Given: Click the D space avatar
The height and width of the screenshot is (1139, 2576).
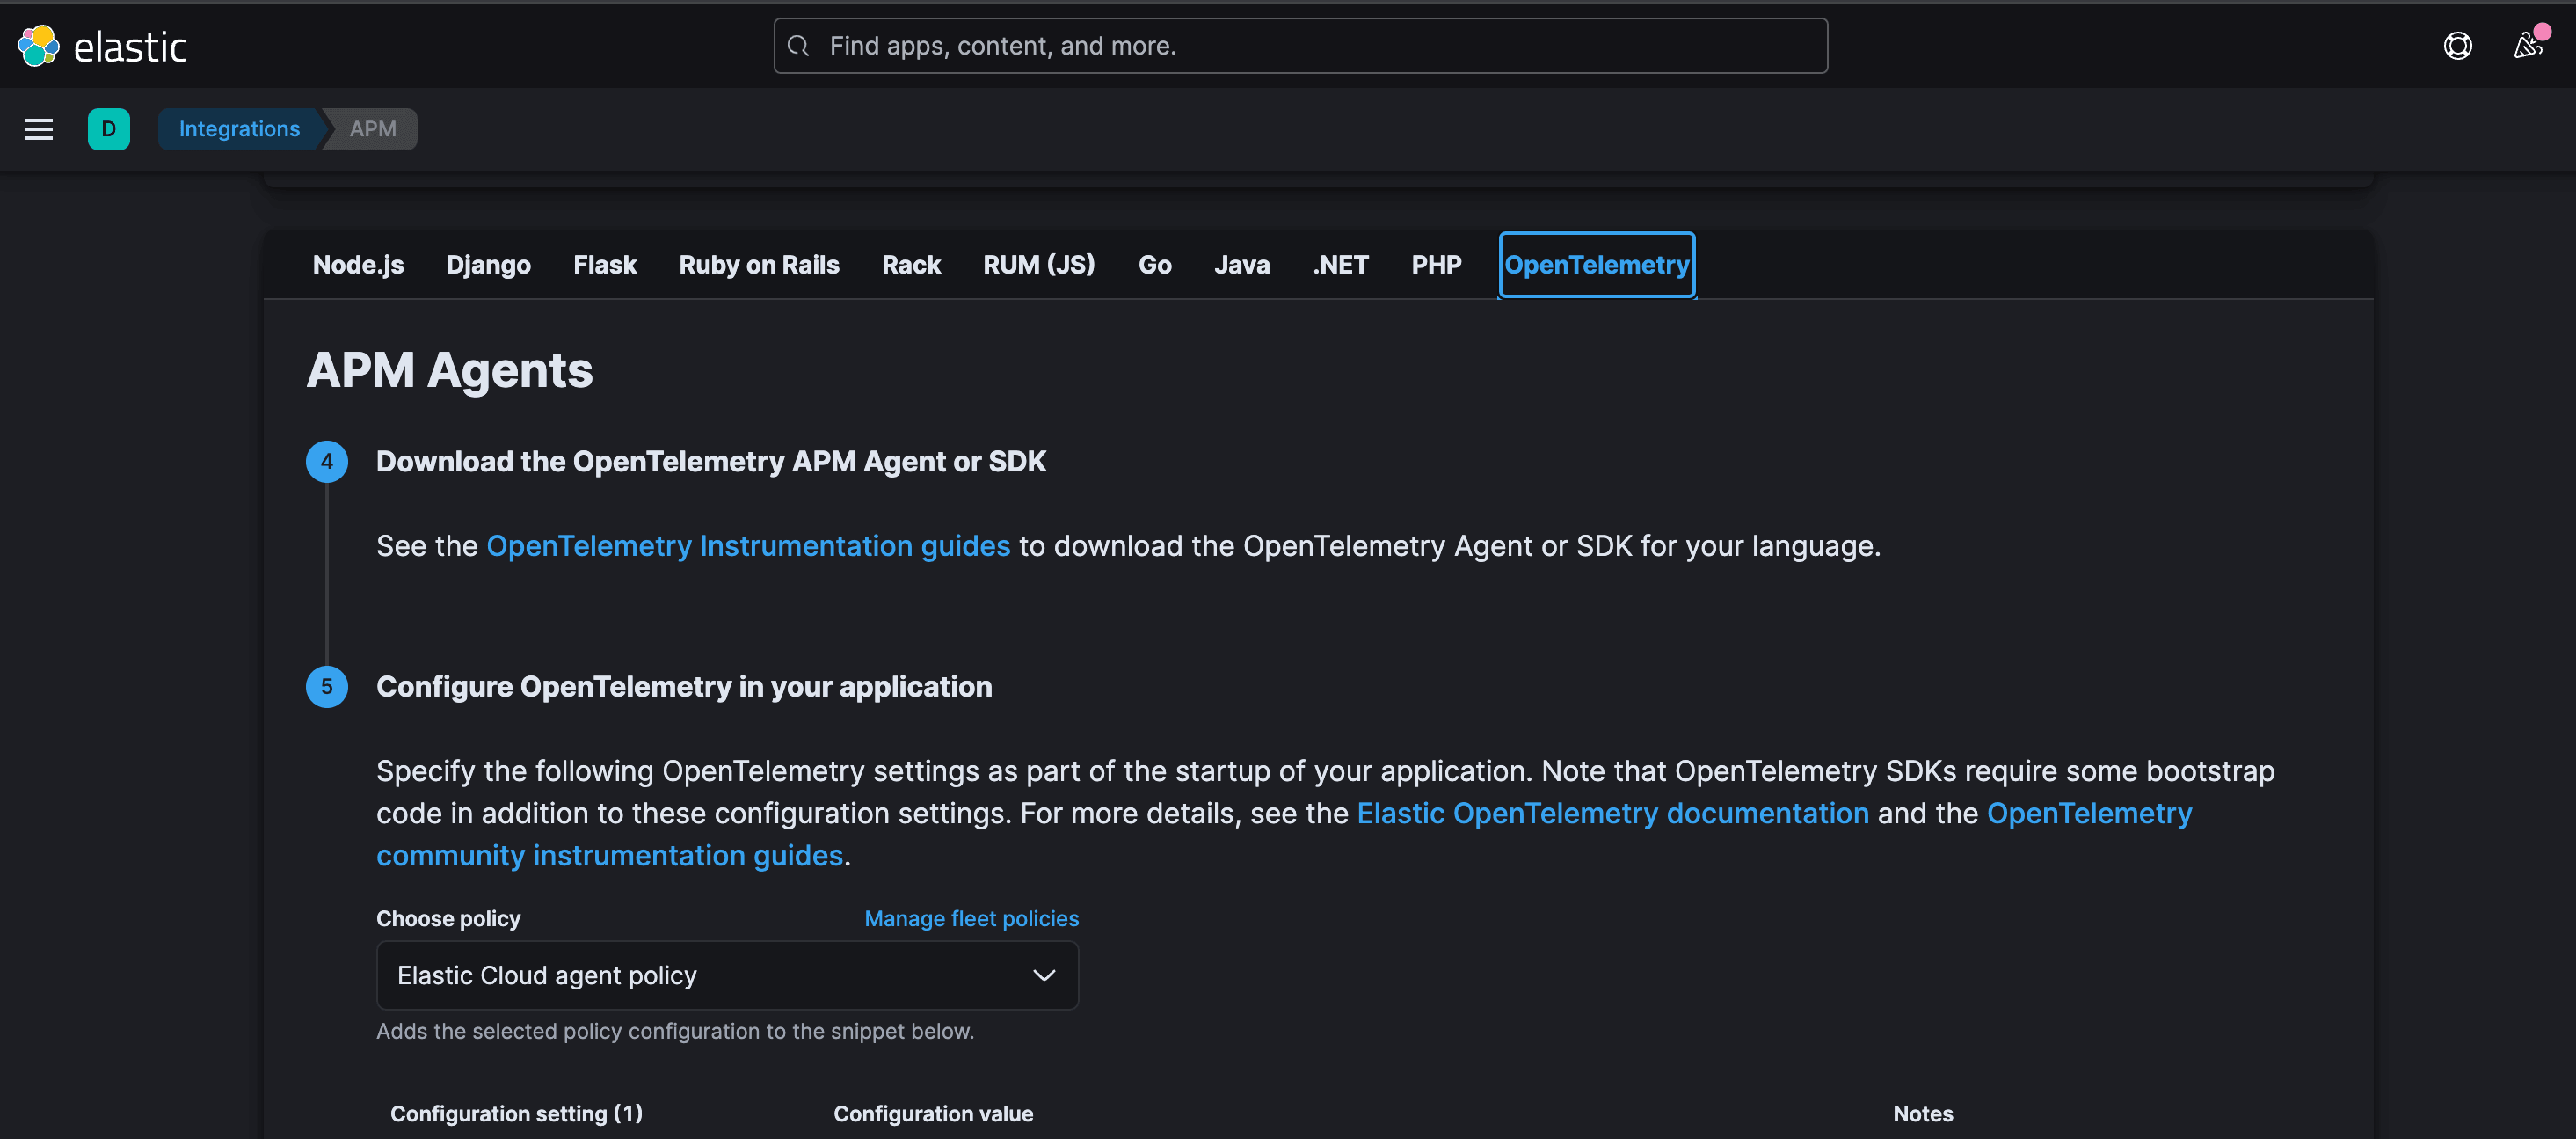Looking at the screenshot, I should (x=108, y=129).
